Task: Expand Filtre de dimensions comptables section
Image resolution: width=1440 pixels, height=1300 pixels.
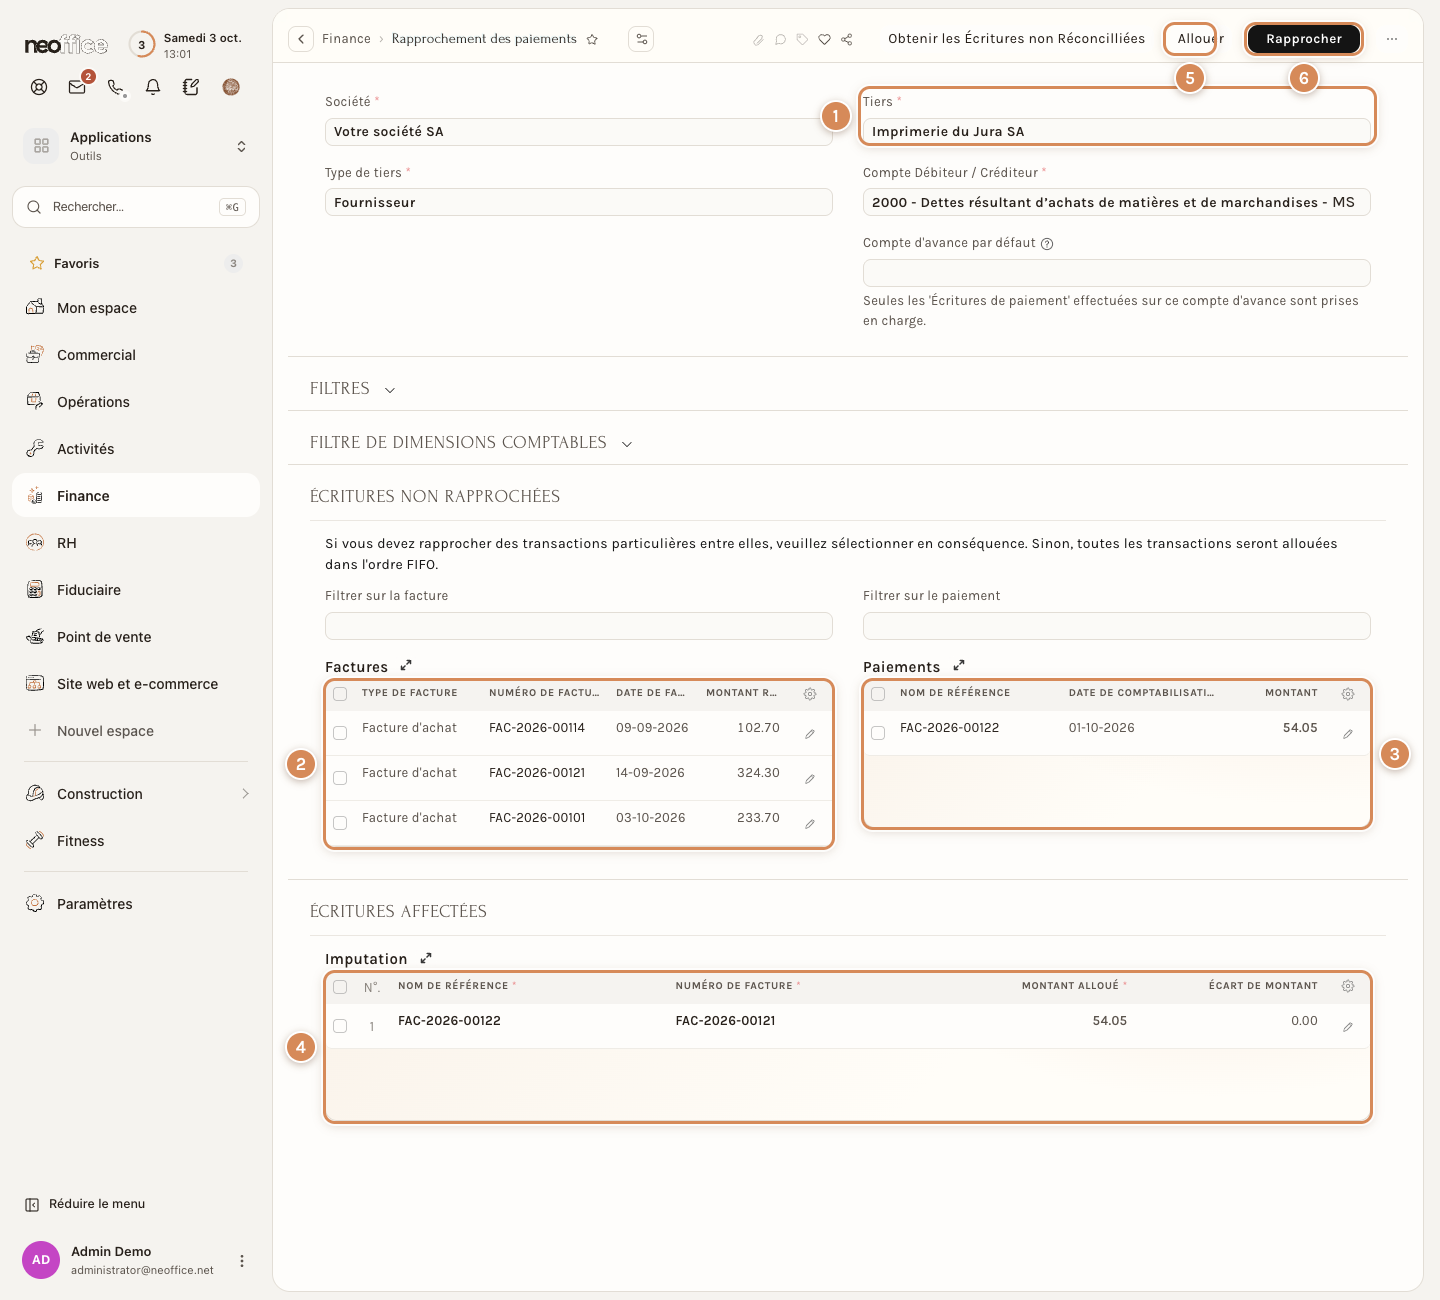Action: coord(627,444)
